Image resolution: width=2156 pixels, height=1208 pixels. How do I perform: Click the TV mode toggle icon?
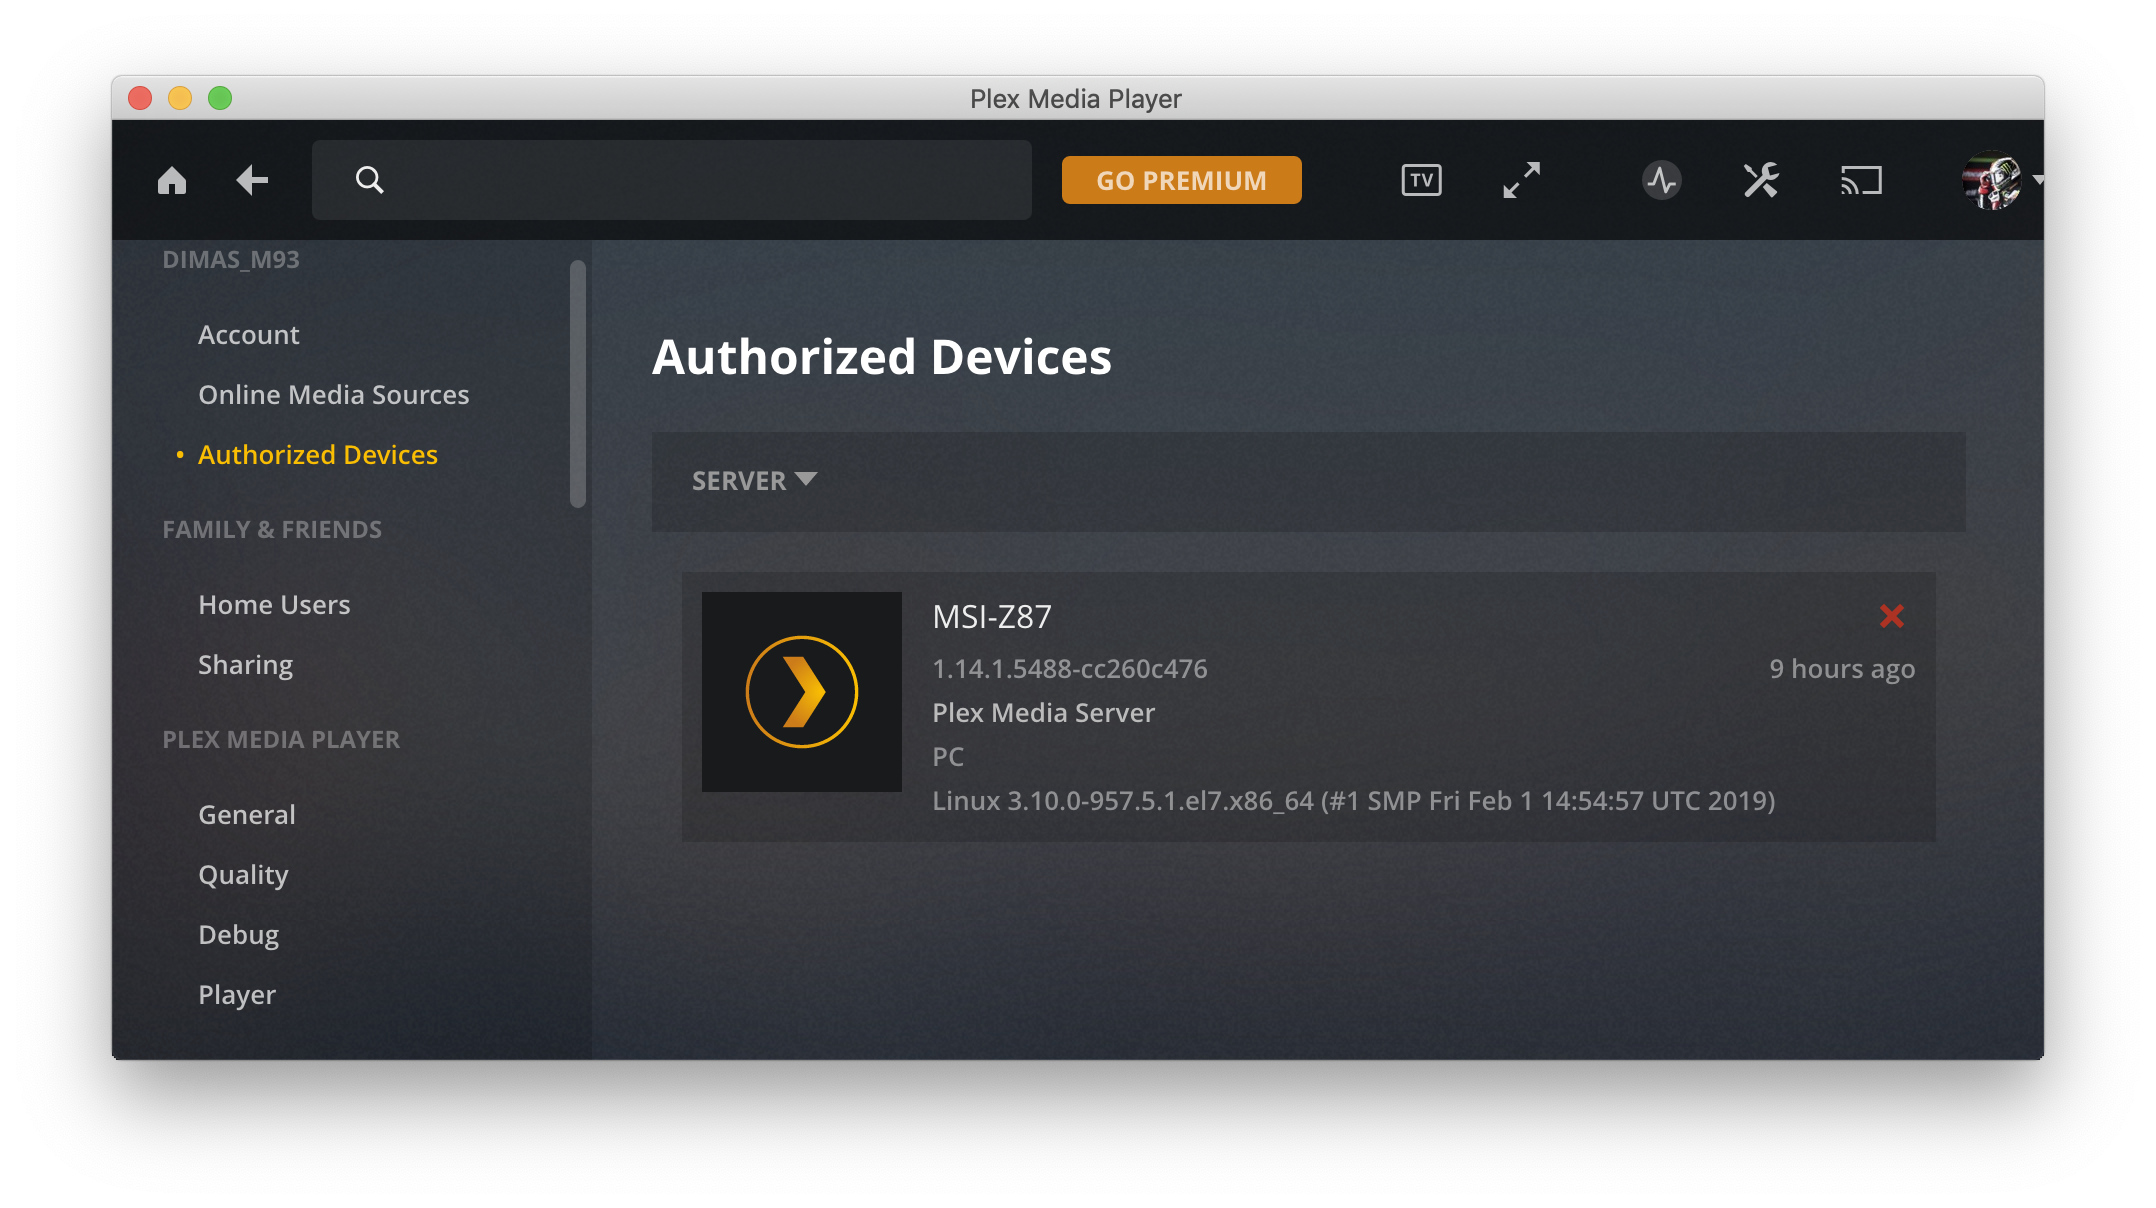pyautogui.click(x=1422, y=179)
